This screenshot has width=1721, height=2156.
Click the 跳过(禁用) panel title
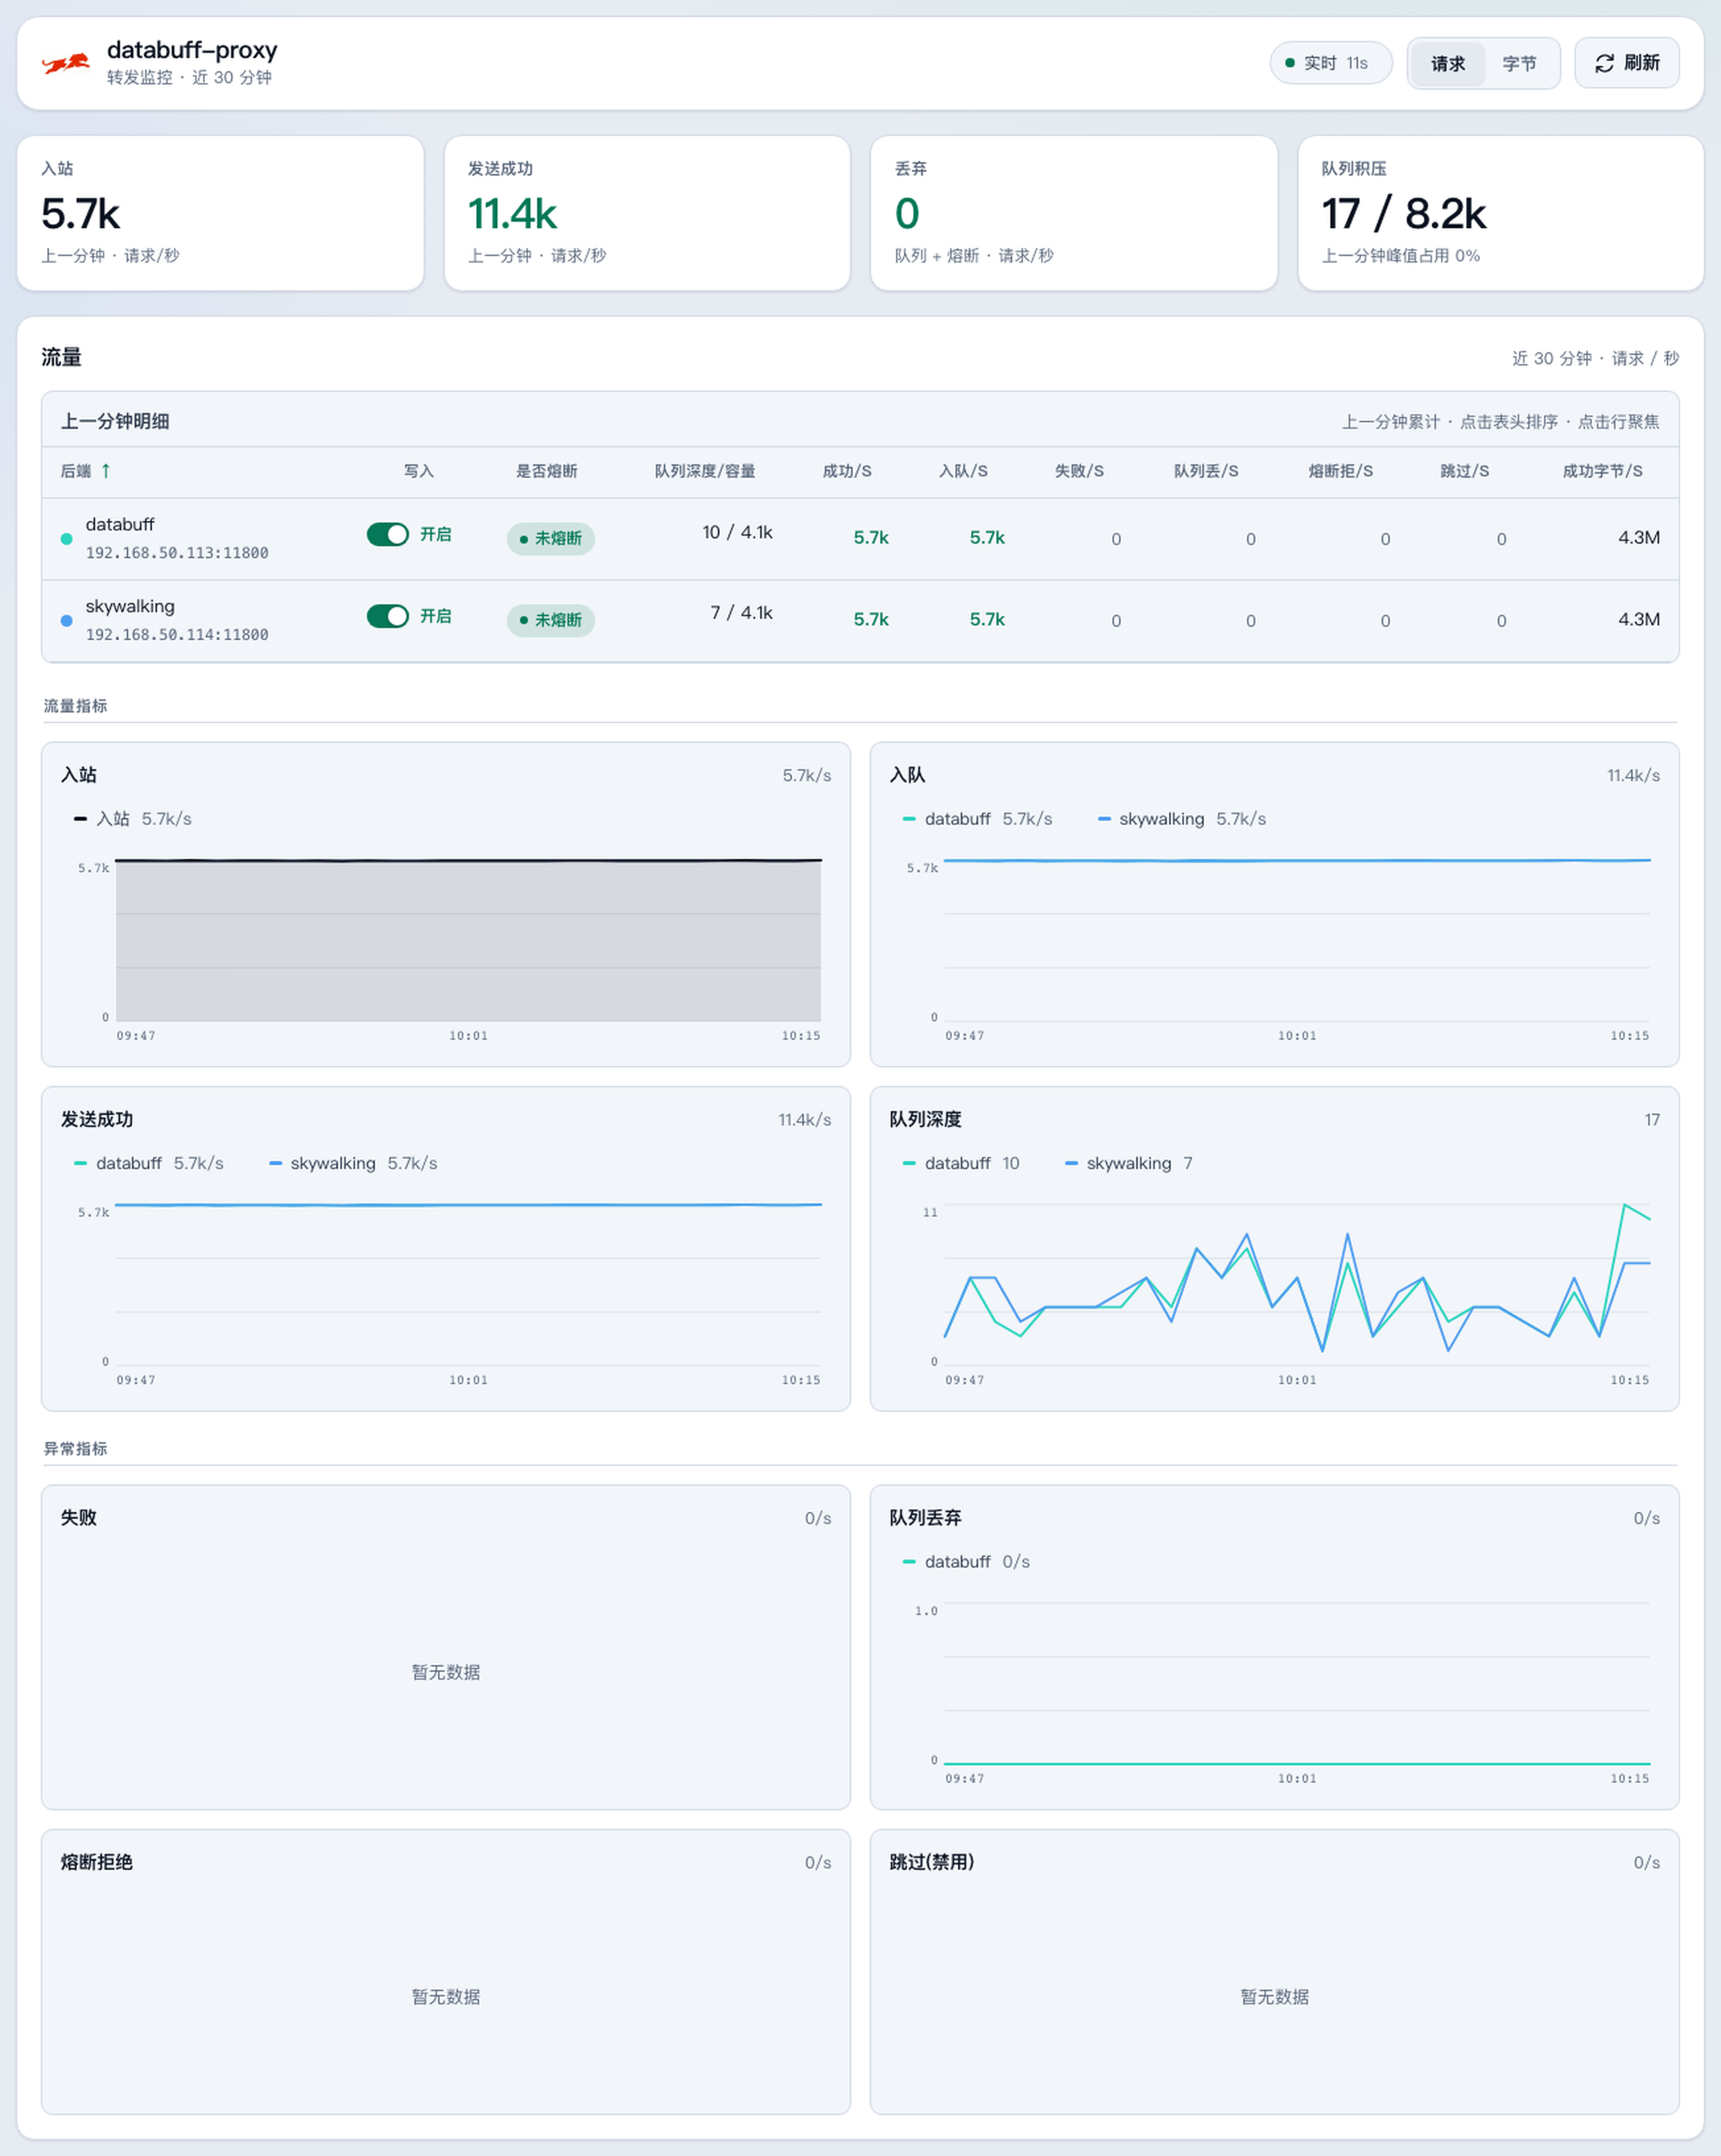click(932, 1863)
